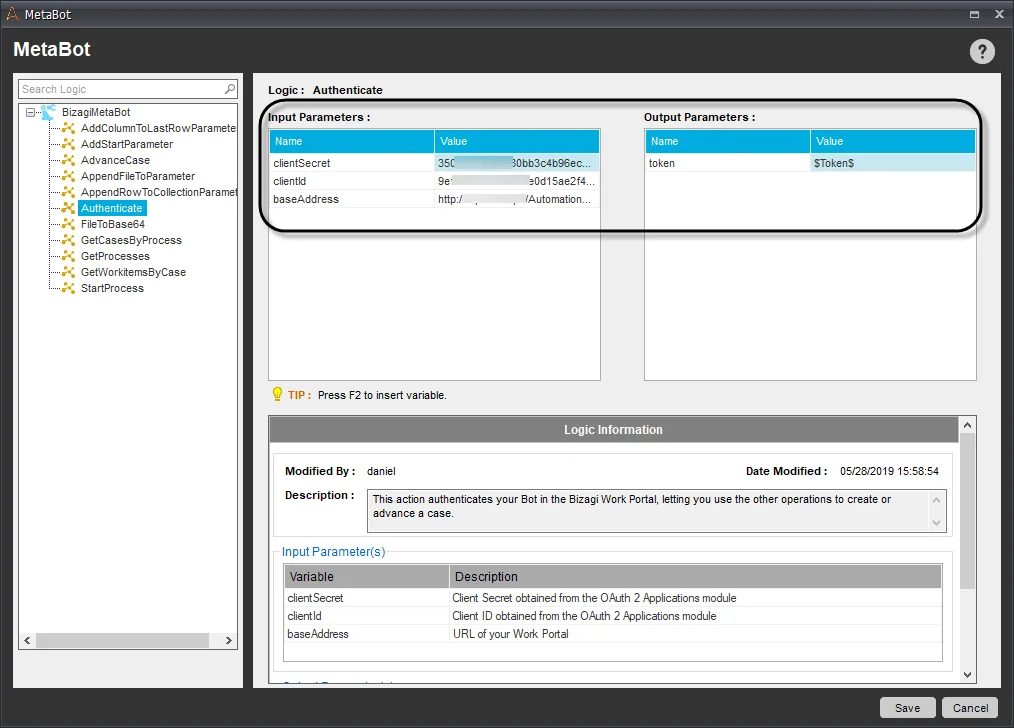Click the icon beside FileToBase64
The width and height of the screenshot is (1014, 728).
click(68, 224)
